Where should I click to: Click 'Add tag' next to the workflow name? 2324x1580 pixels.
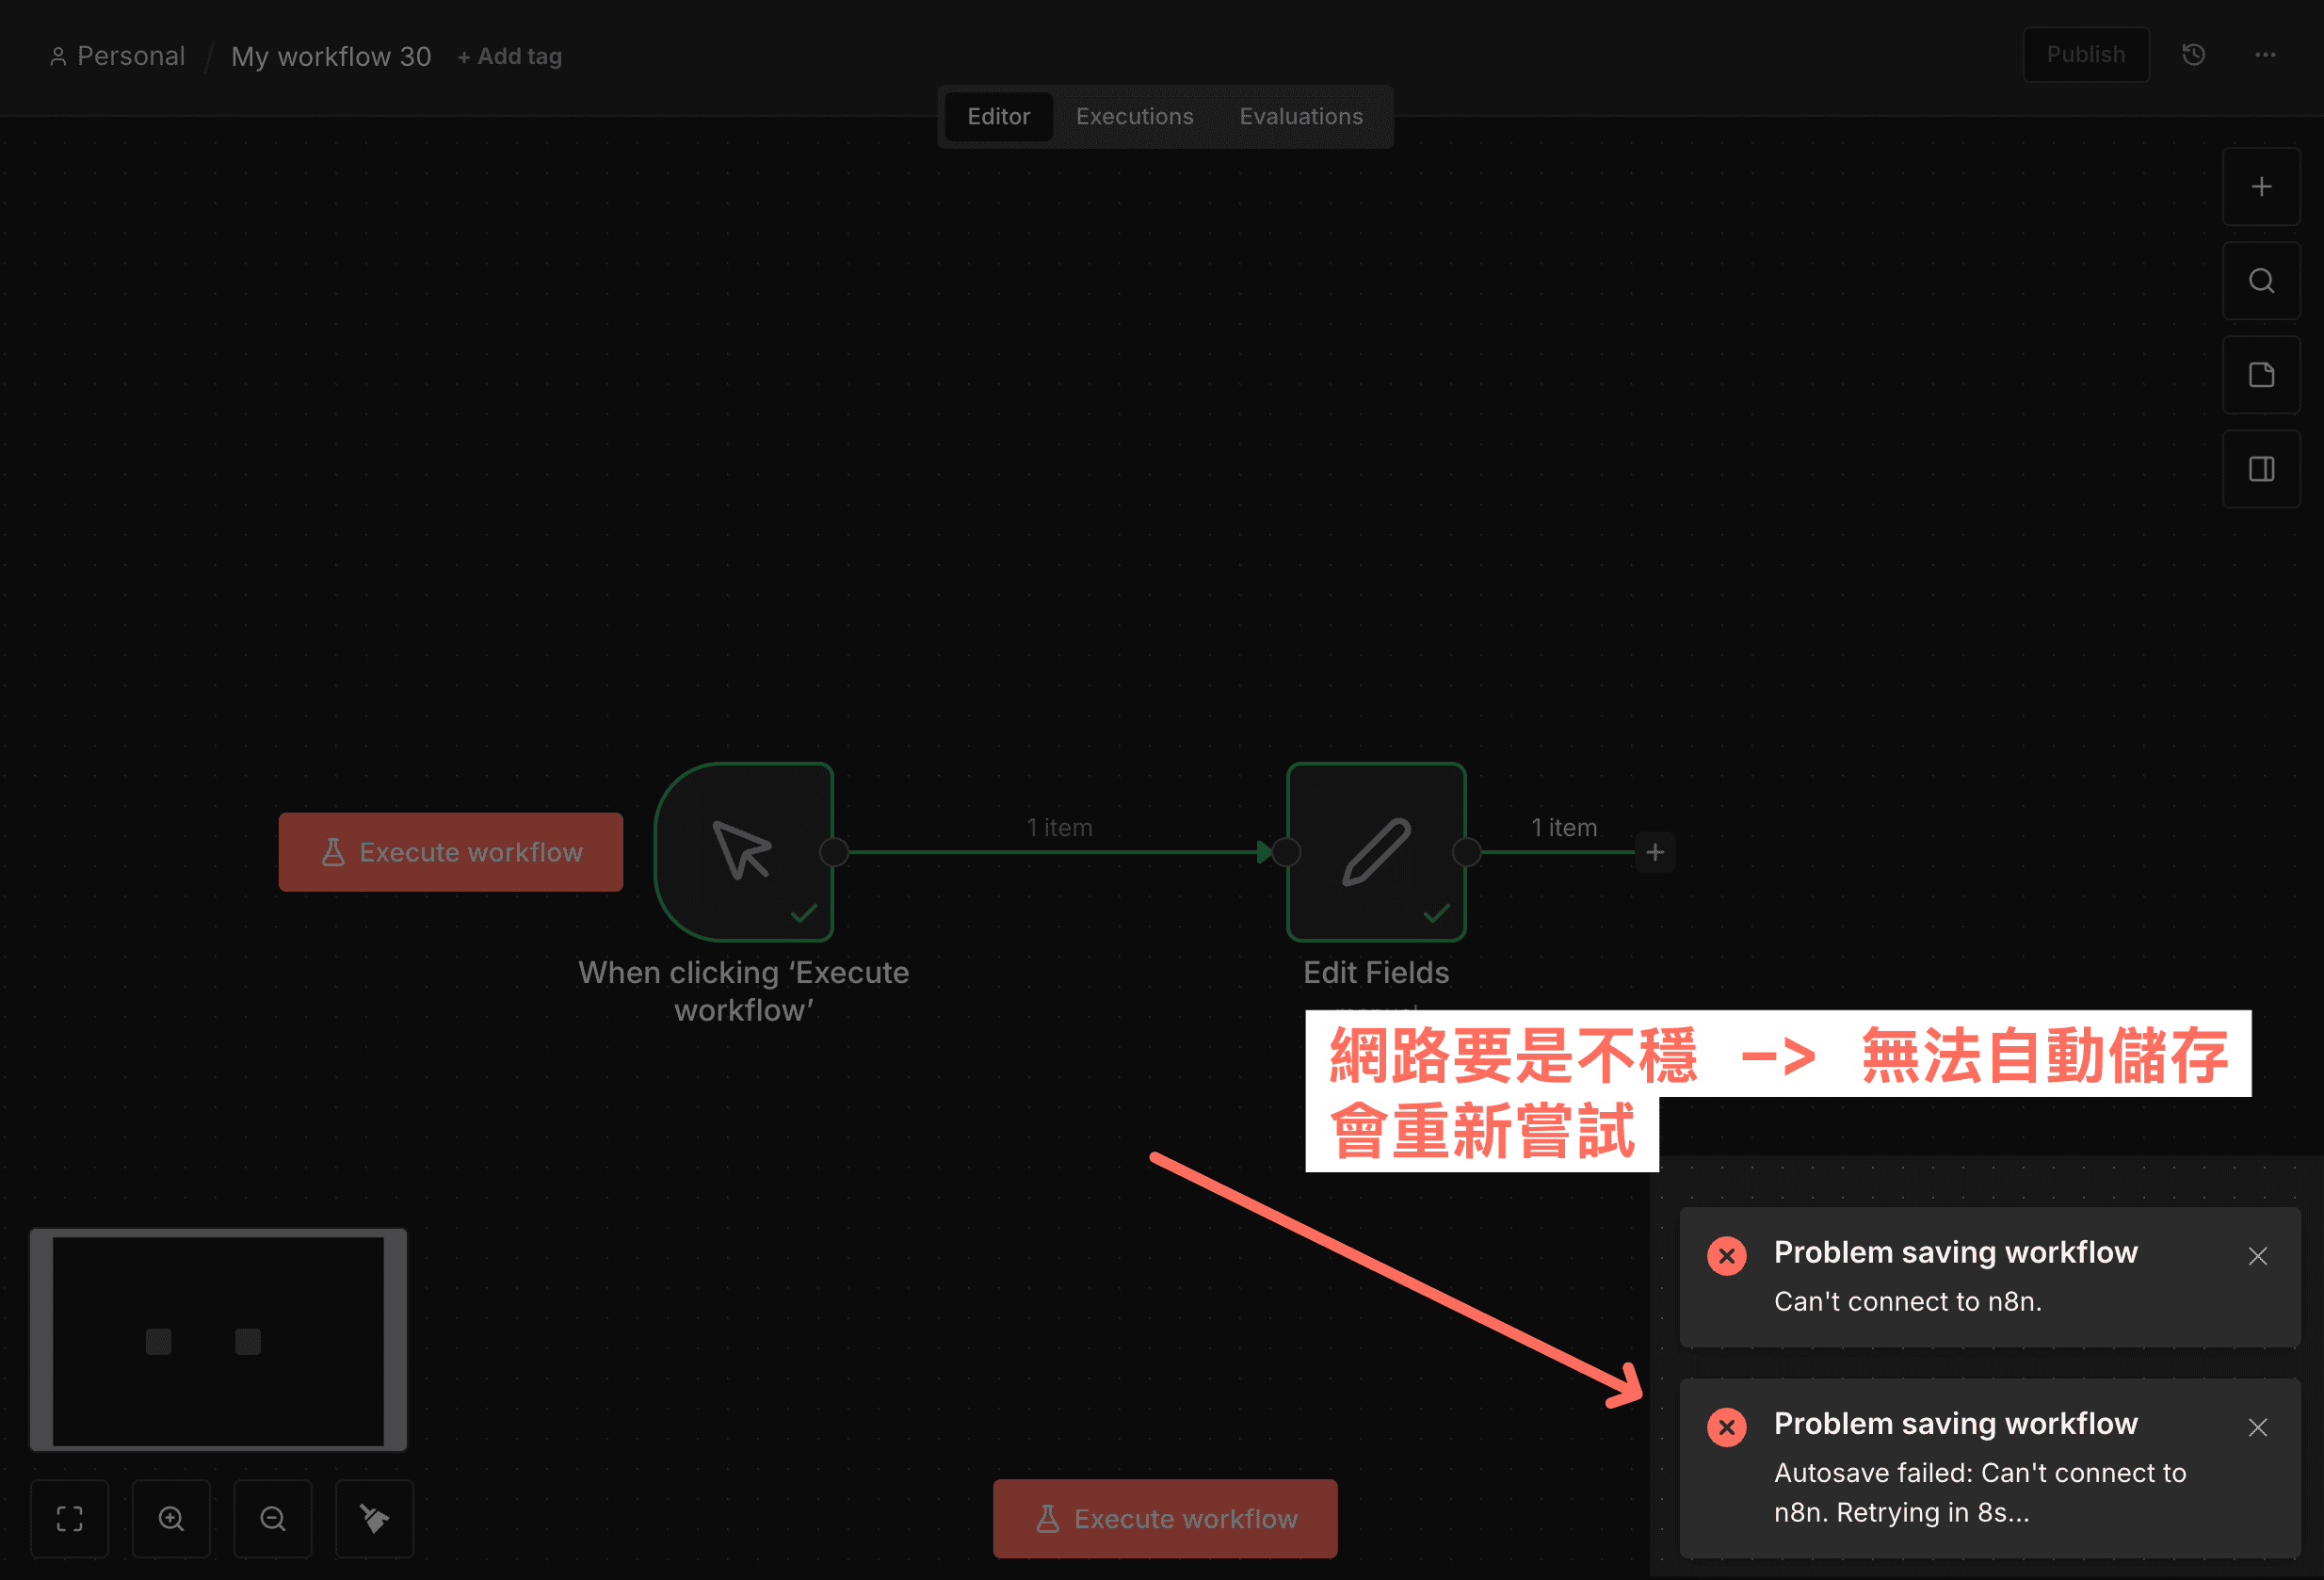point(510,56)
